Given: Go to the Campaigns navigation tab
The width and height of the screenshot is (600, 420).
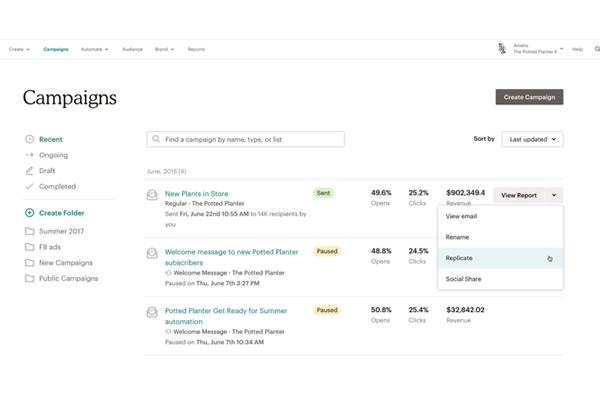Looking at the screenshot, I should 56,49.
